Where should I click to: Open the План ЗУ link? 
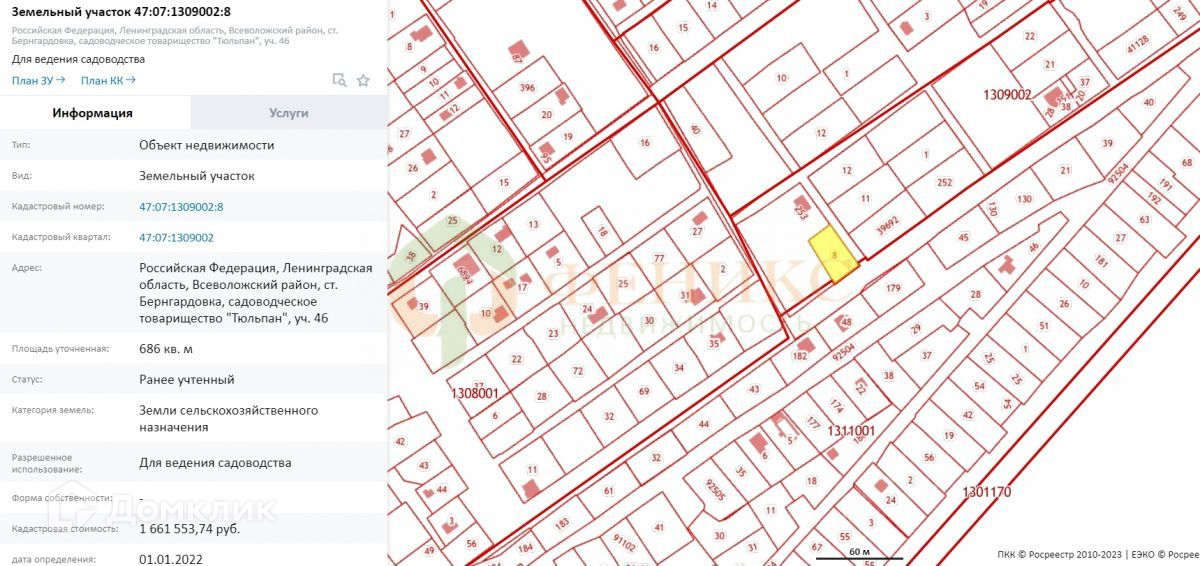pyautogui.click(x=39, y=80)
